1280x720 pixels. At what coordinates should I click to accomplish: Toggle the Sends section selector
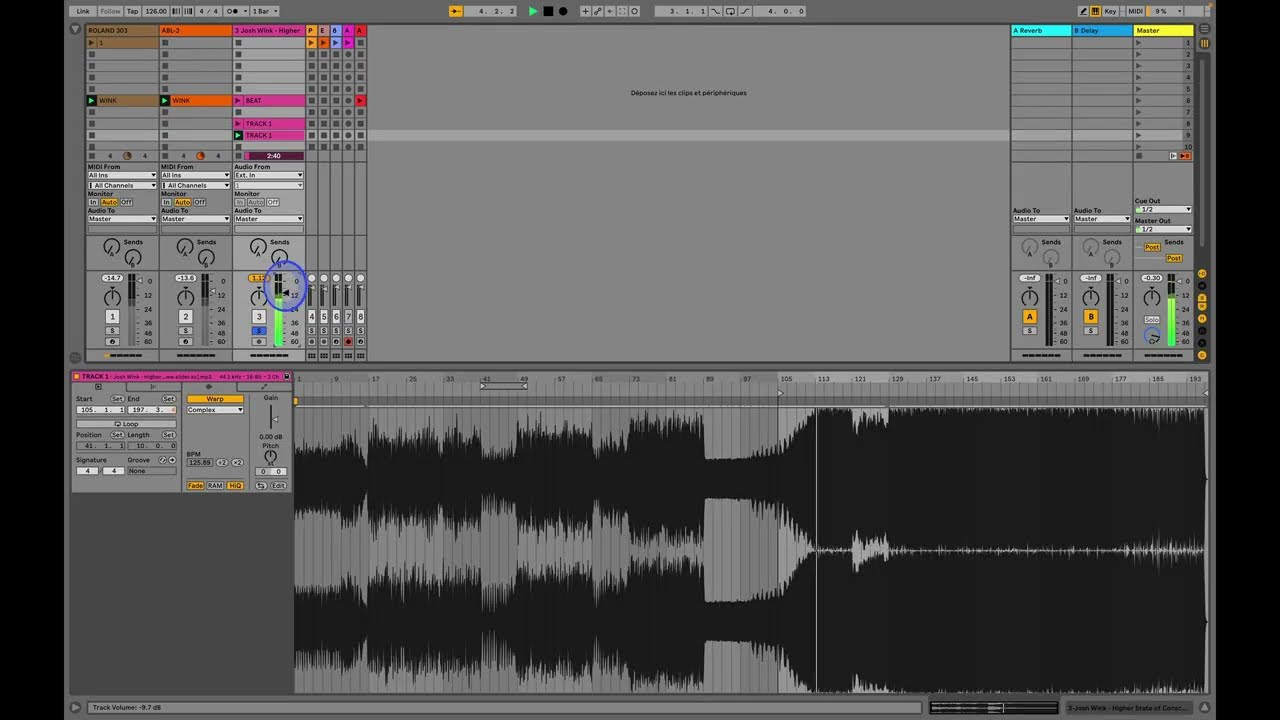1201,297
